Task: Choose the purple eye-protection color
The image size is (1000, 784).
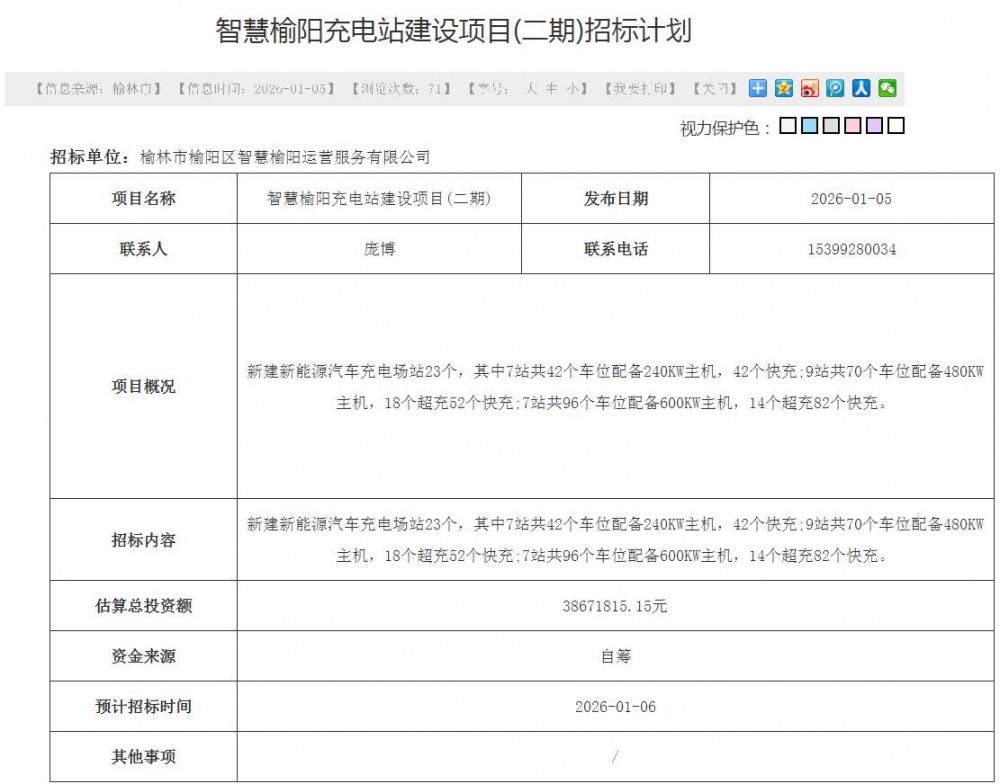Action: point(874,126)
